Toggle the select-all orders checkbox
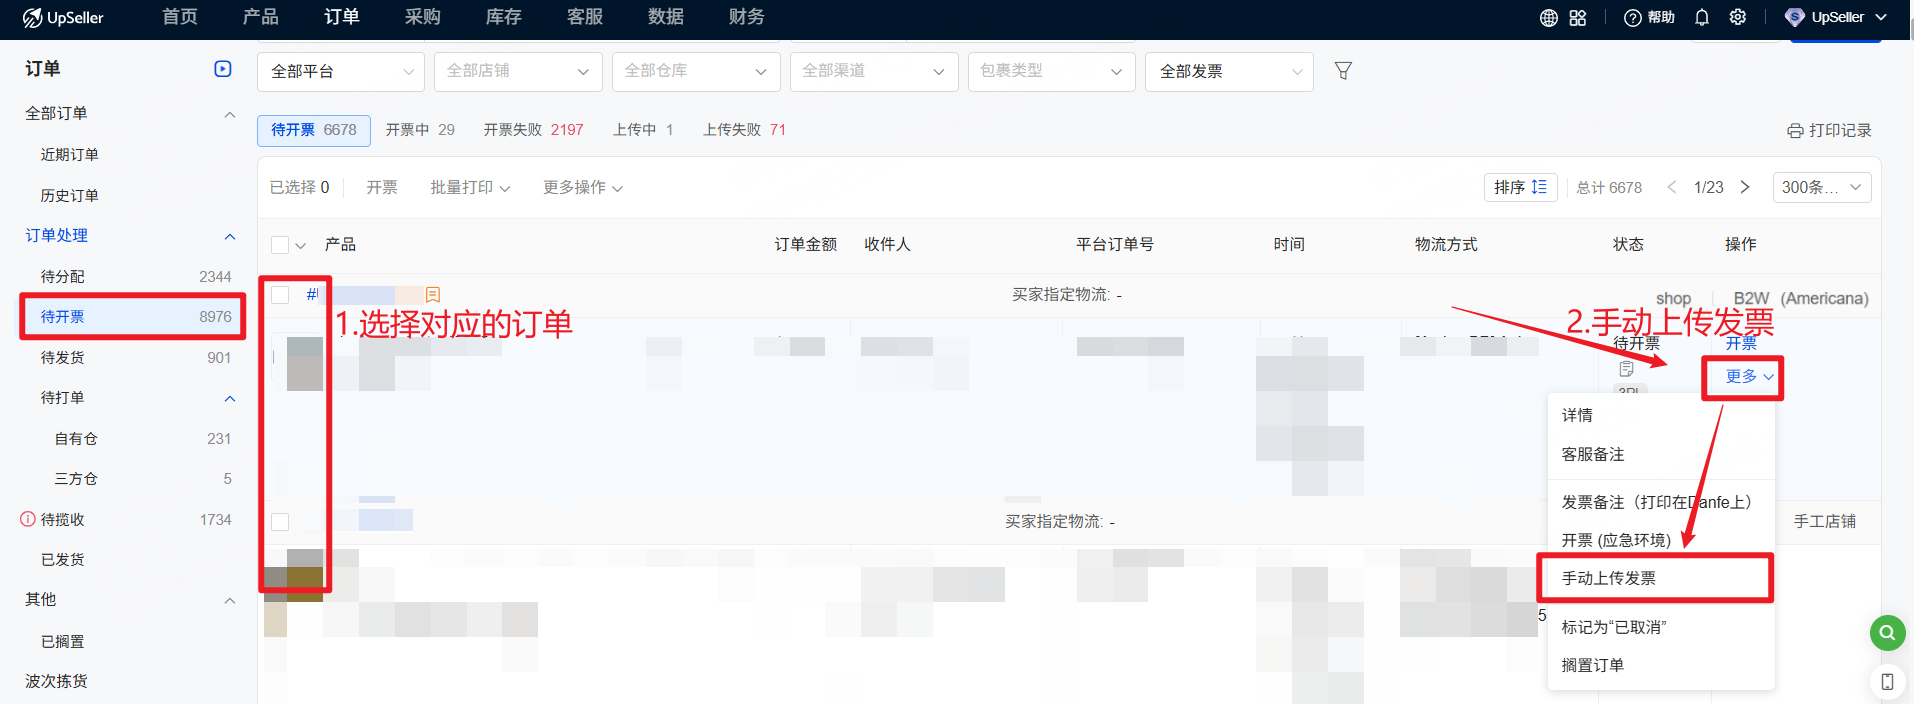 (x=280, y=245)
